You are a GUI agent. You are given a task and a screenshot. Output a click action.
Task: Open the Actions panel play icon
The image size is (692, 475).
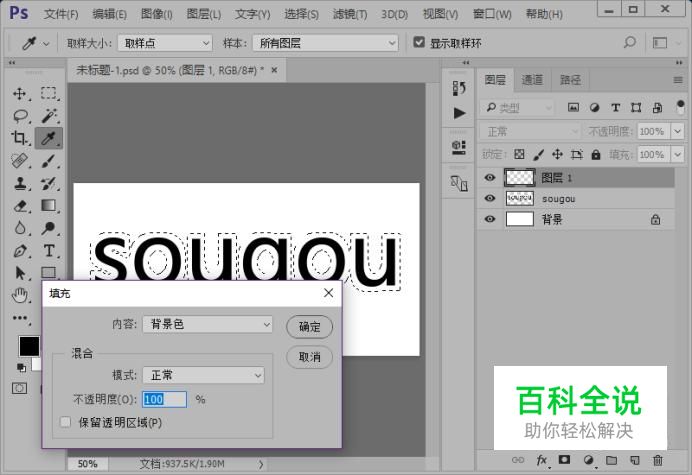459,113
